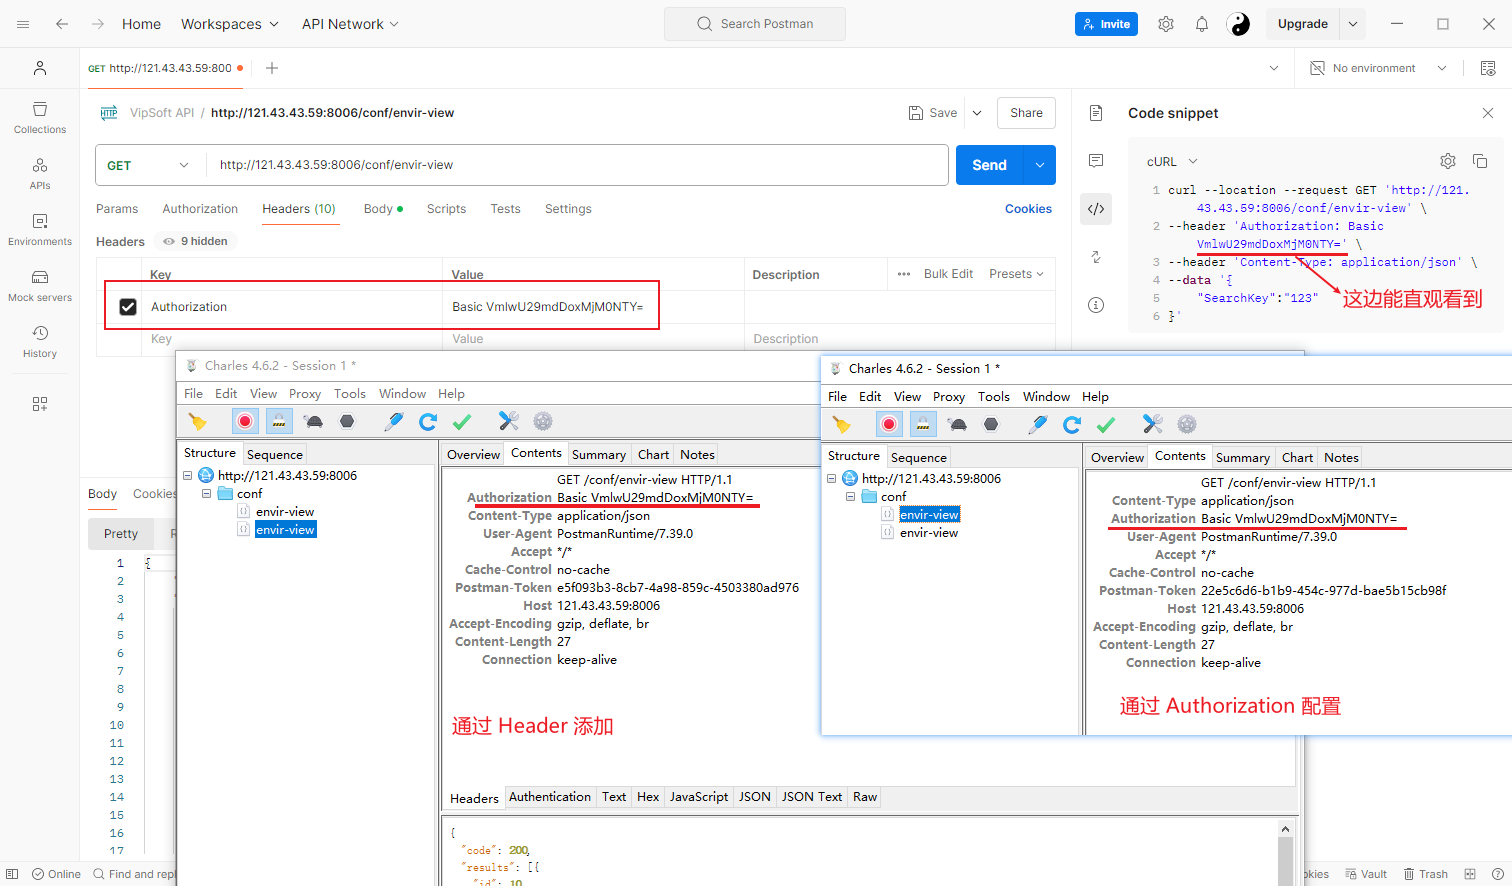Open the Proxy menu in front Charles window

[949, 396]
